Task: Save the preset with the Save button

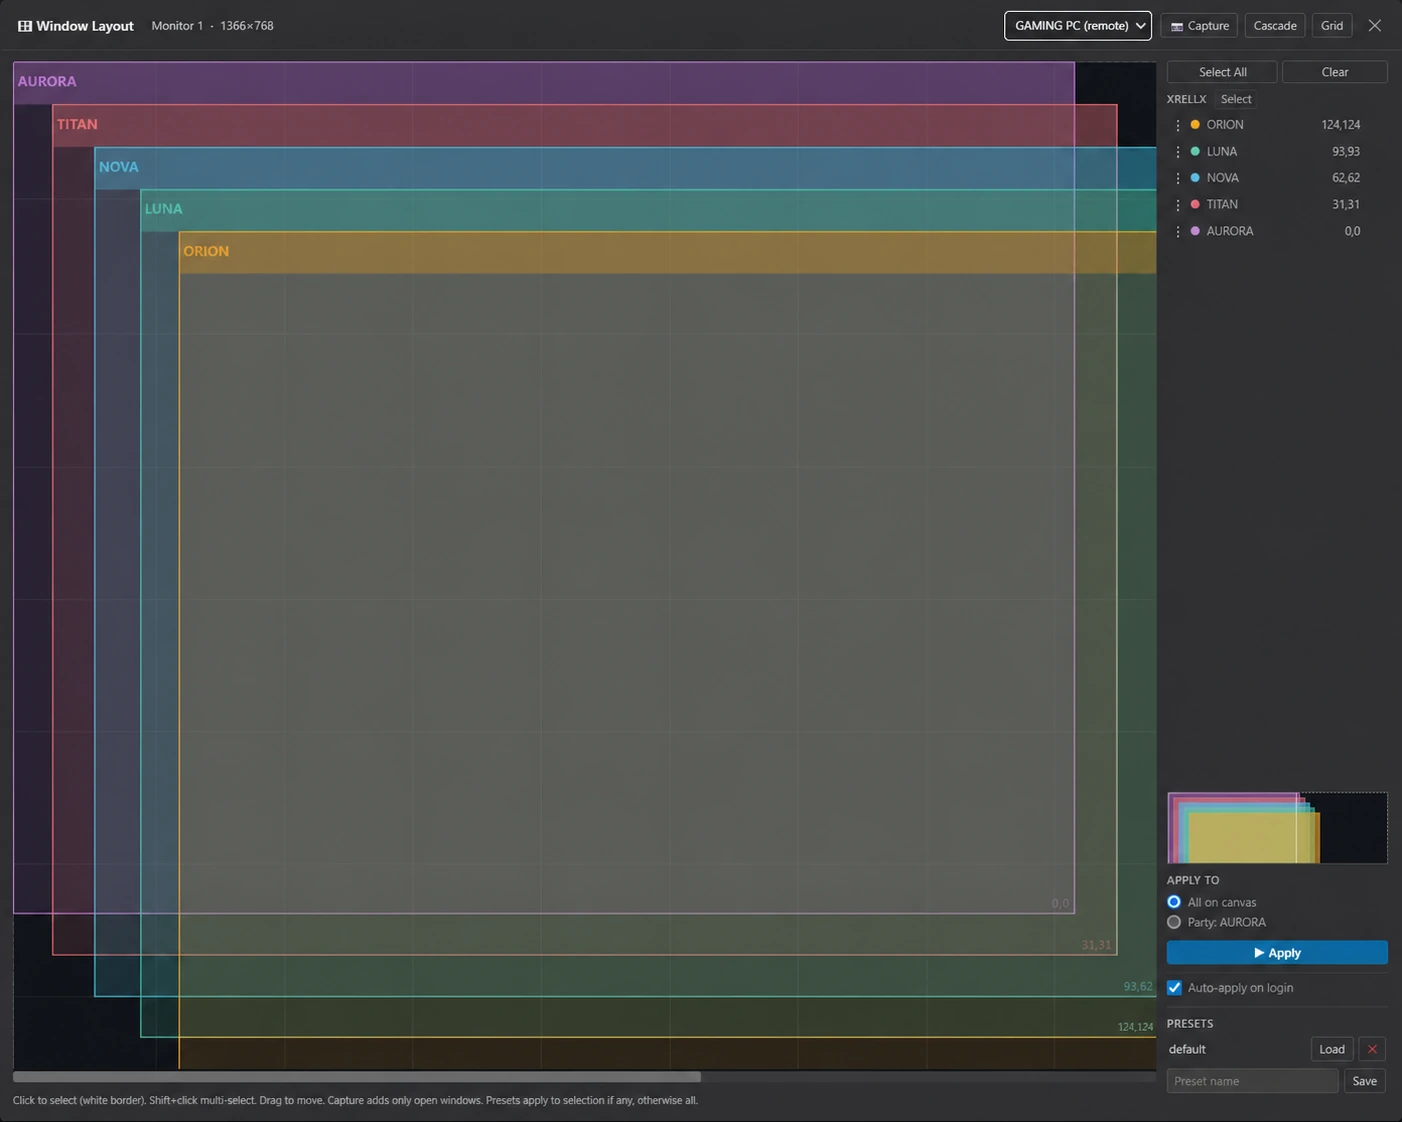Action: (1365, 1081)
